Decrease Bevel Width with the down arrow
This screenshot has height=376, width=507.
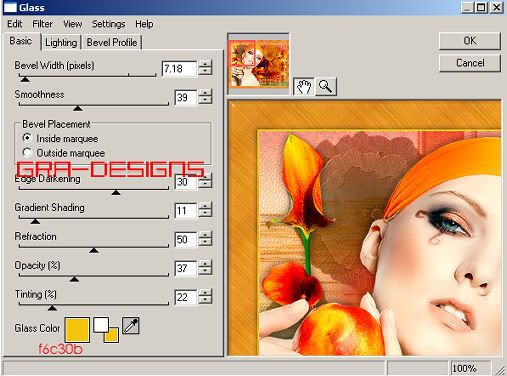[x=205, y=72]
